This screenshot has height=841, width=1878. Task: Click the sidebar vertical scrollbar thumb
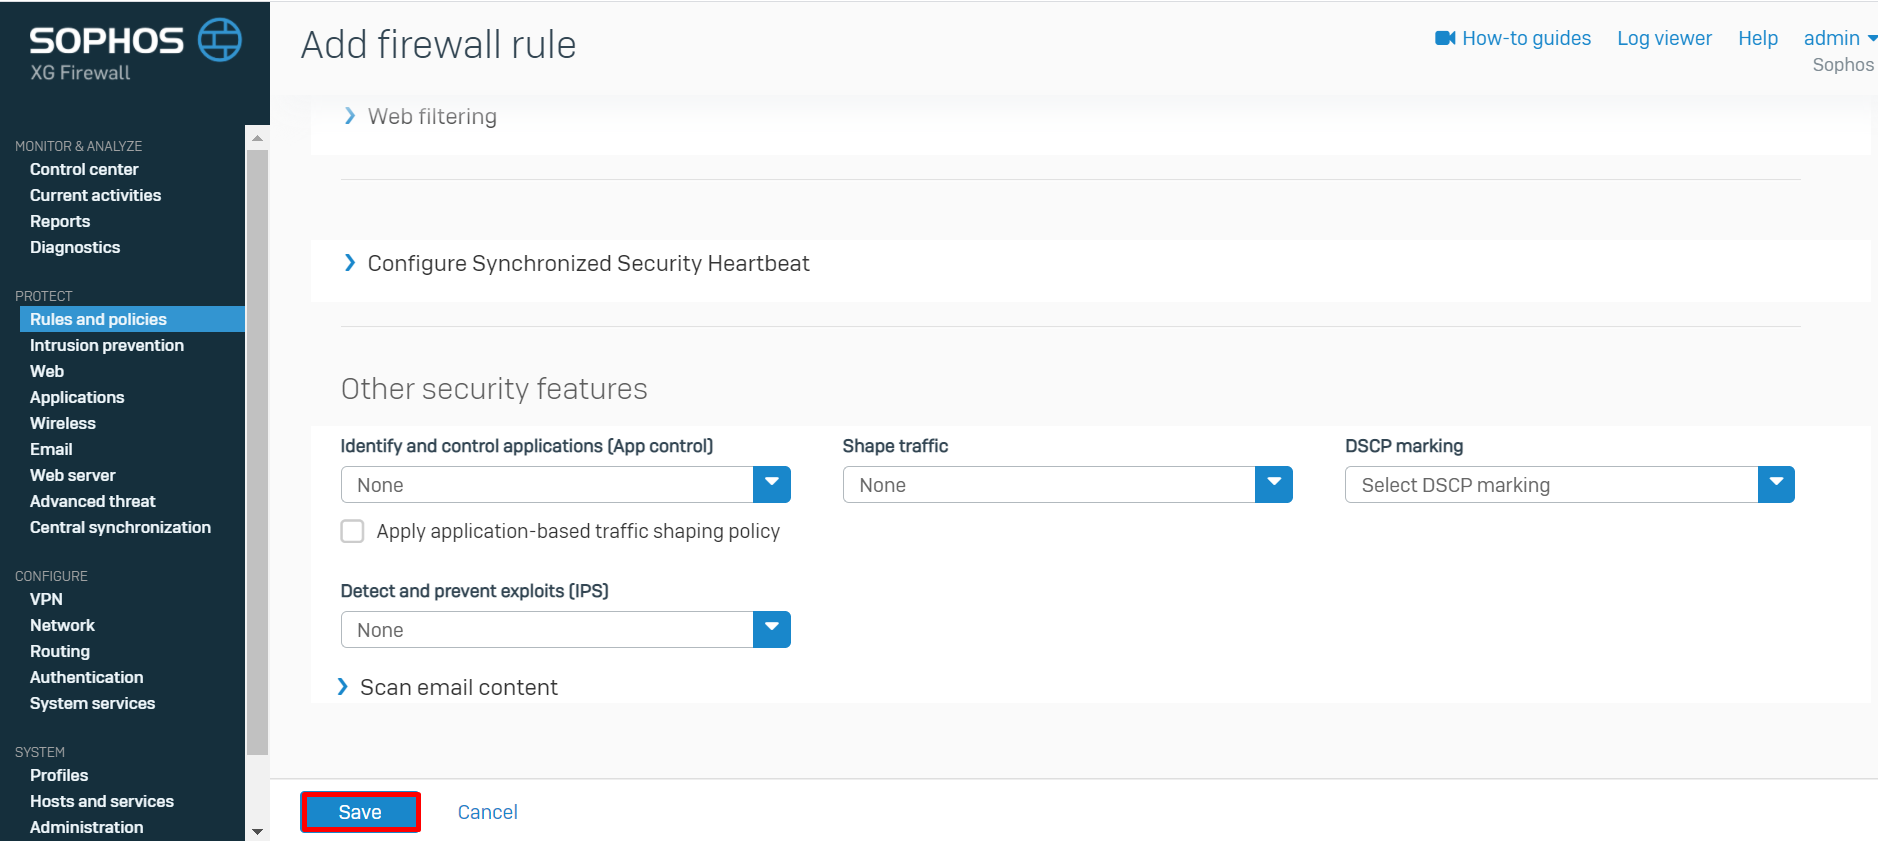(258, 452)
